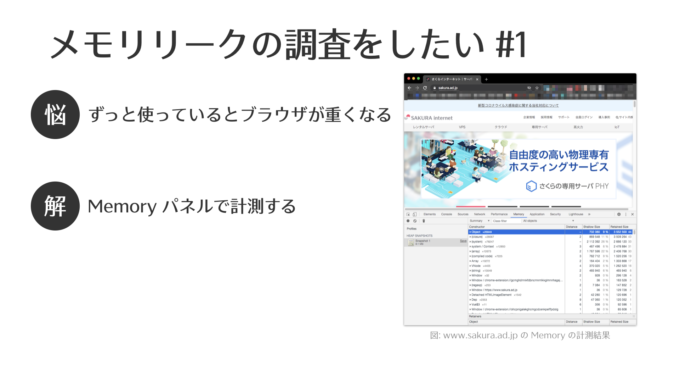Expand the (system) constructor row
The width and height of the screenshot is (680, 383).
(x=470, y=242)
